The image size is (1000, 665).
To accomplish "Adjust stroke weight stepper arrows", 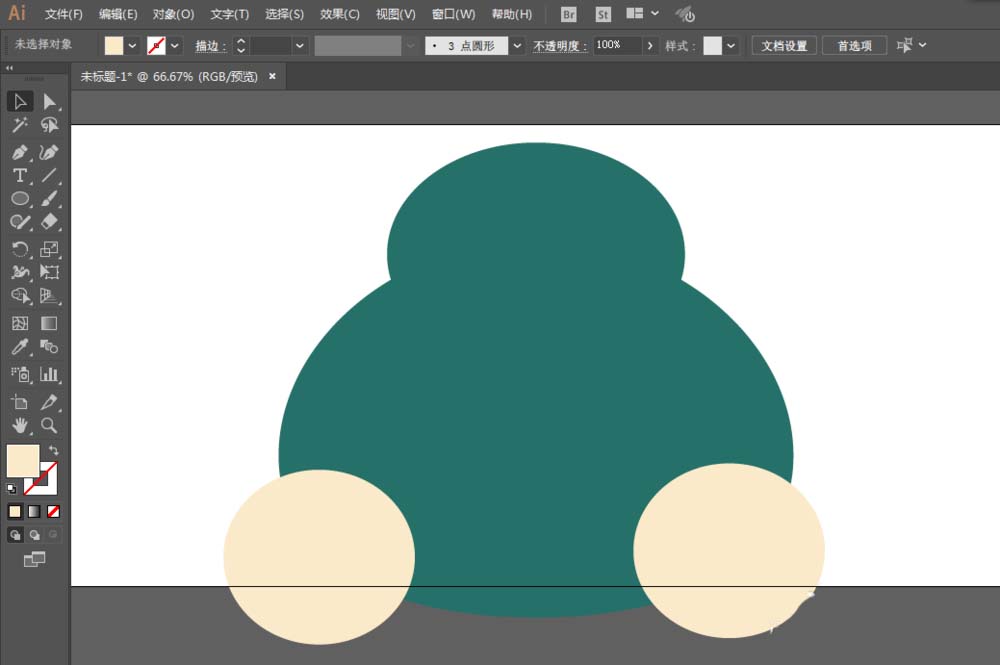I will point(241,45).
